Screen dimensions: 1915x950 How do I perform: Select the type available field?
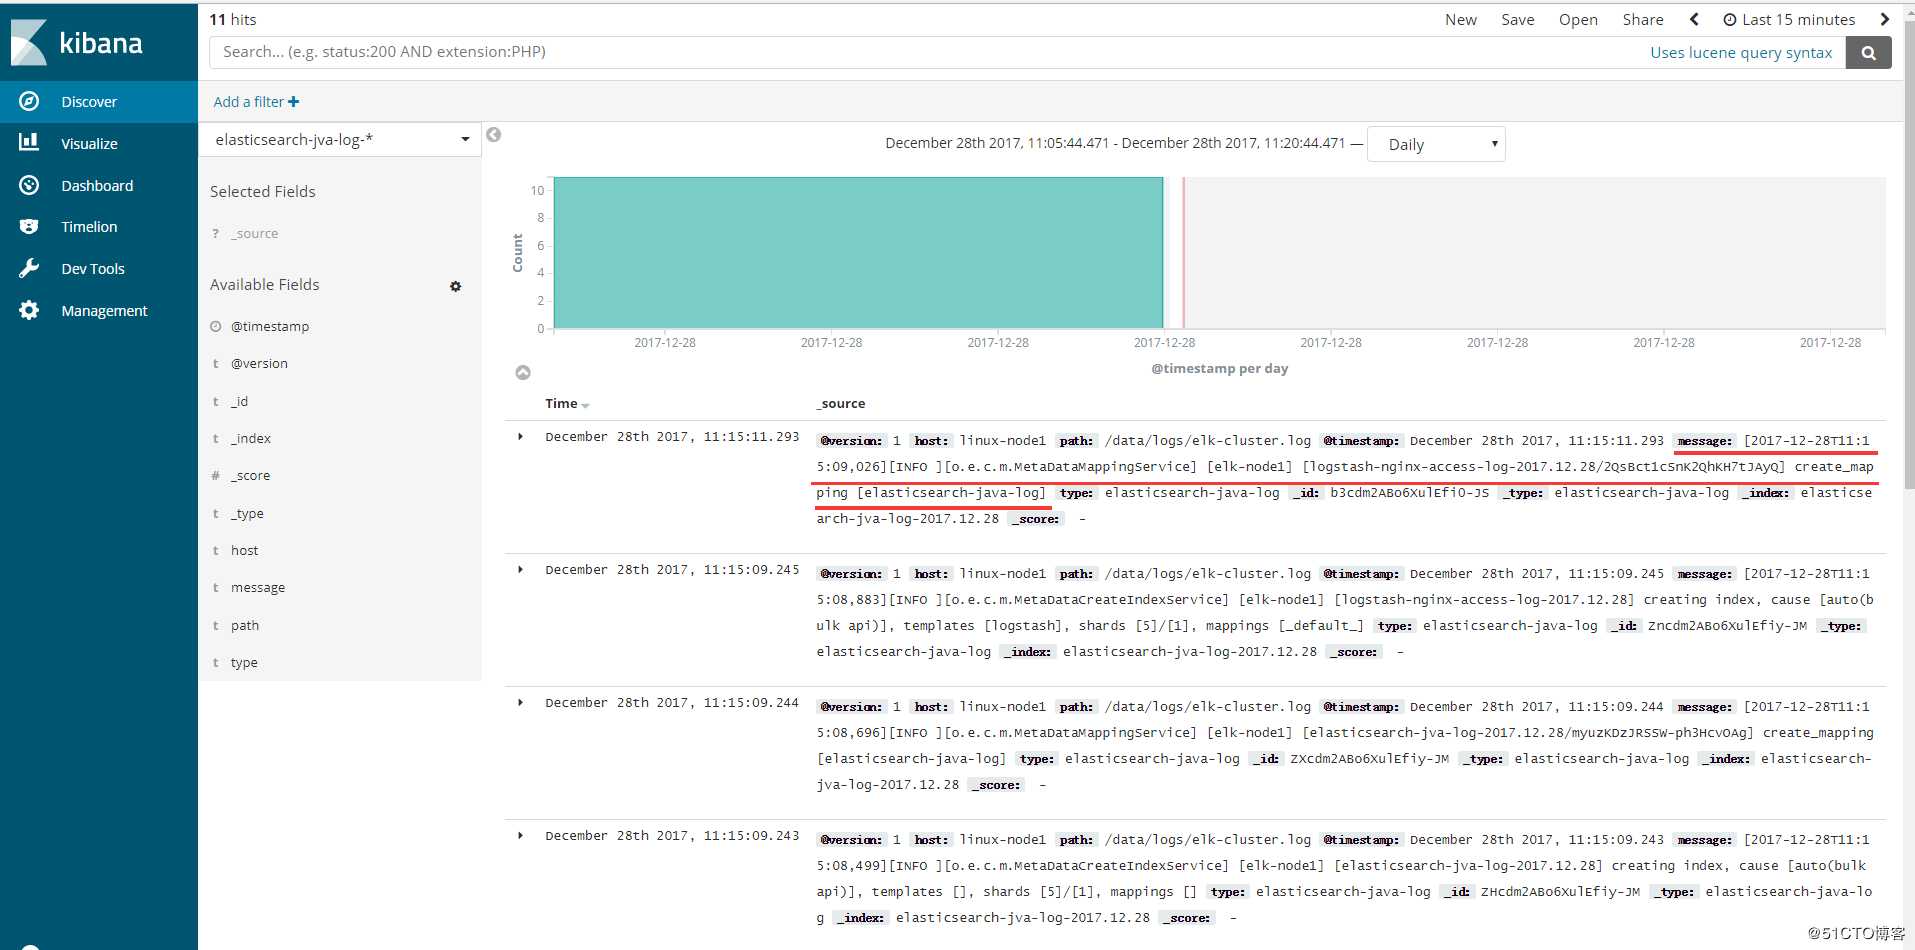(x=244, y=663)
